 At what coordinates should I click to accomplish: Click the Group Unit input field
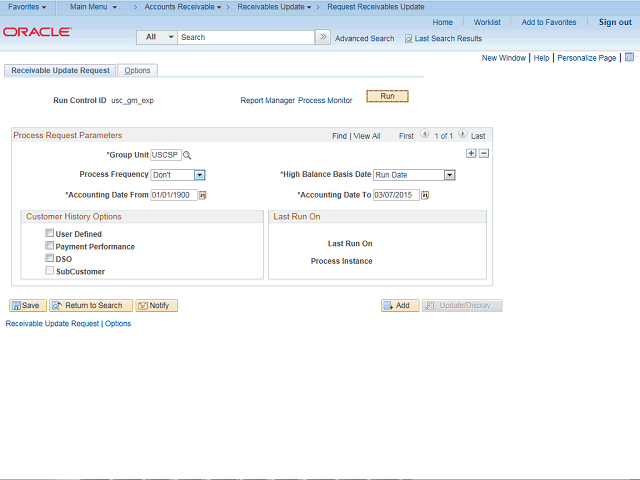click(x=166, y=155)
